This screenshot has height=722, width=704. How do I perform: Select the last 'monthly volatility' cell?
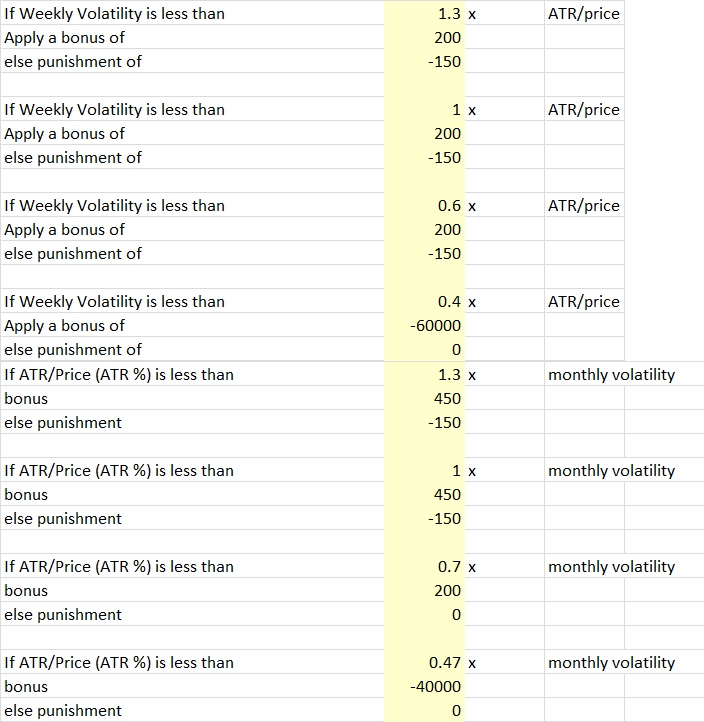pyautogui.click(x=611, y=662)
